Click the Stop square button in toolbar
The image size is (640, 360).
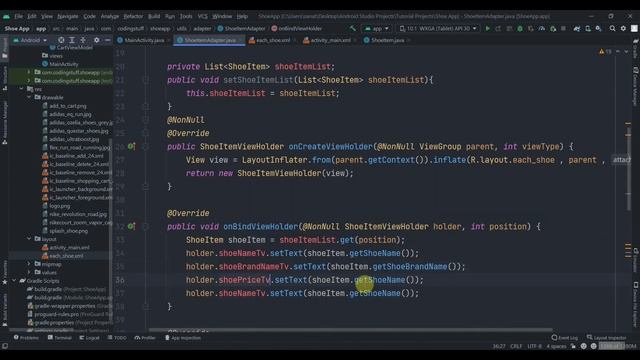pos(563,29)
